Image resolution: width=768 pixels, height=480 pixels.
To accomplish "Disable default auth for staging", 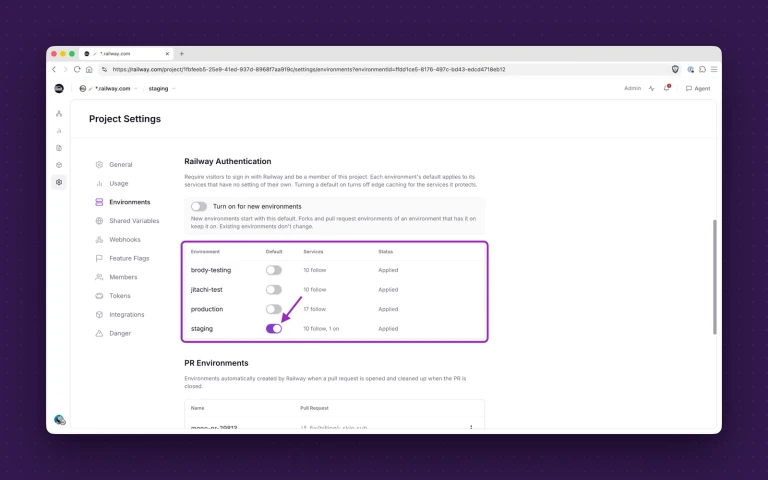I will pos(274,329).
